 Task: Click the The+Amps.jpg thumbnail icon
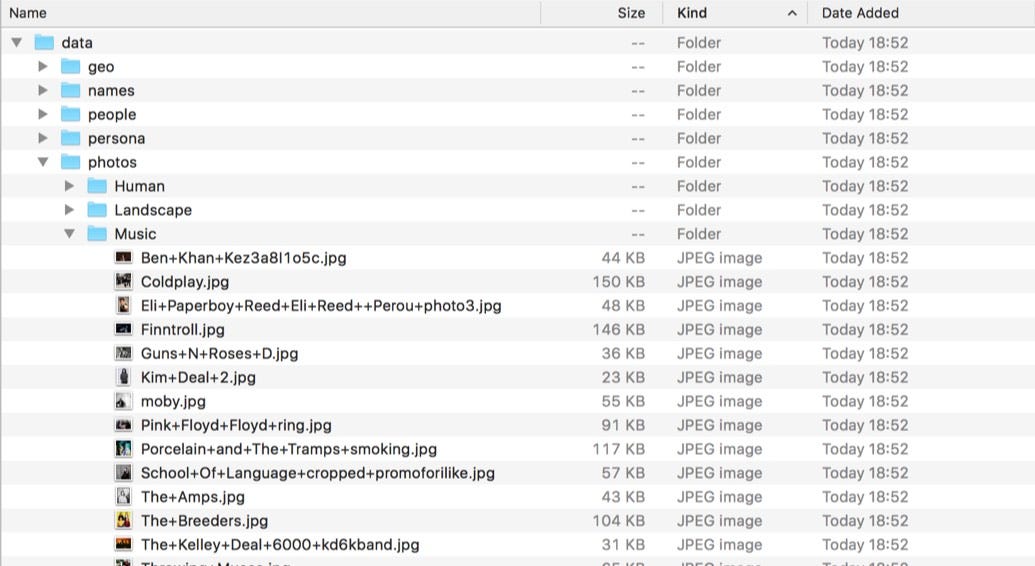coord(123,497)
